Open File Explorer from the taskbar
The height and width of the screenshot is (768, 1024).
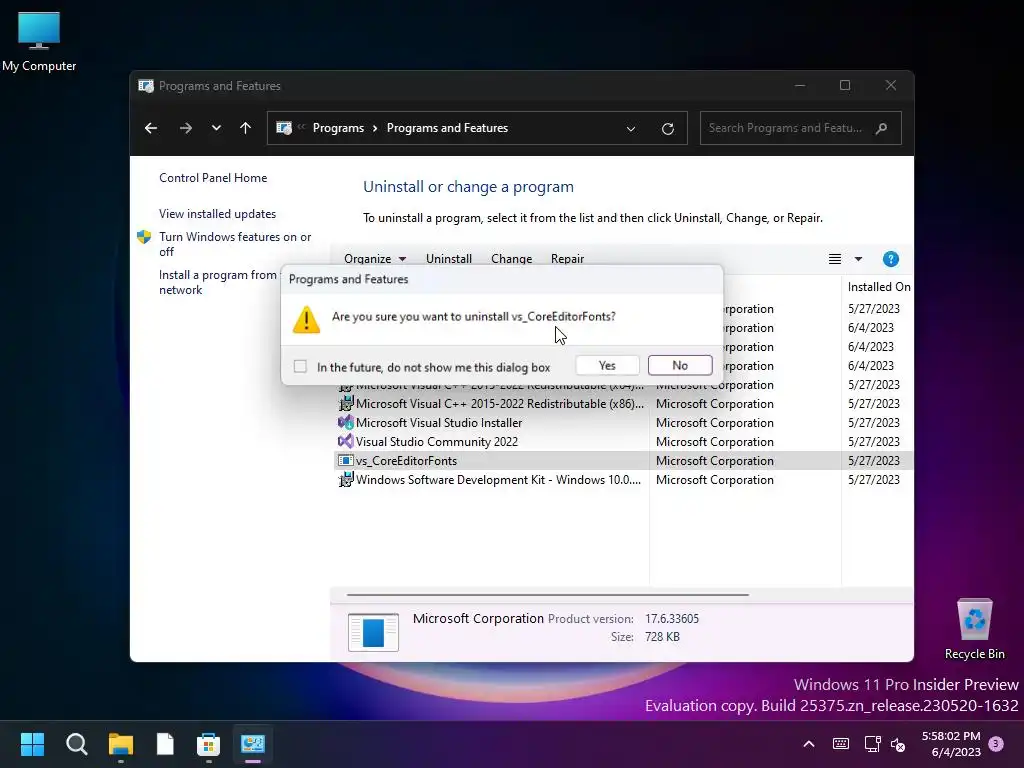tap(121, 744)
